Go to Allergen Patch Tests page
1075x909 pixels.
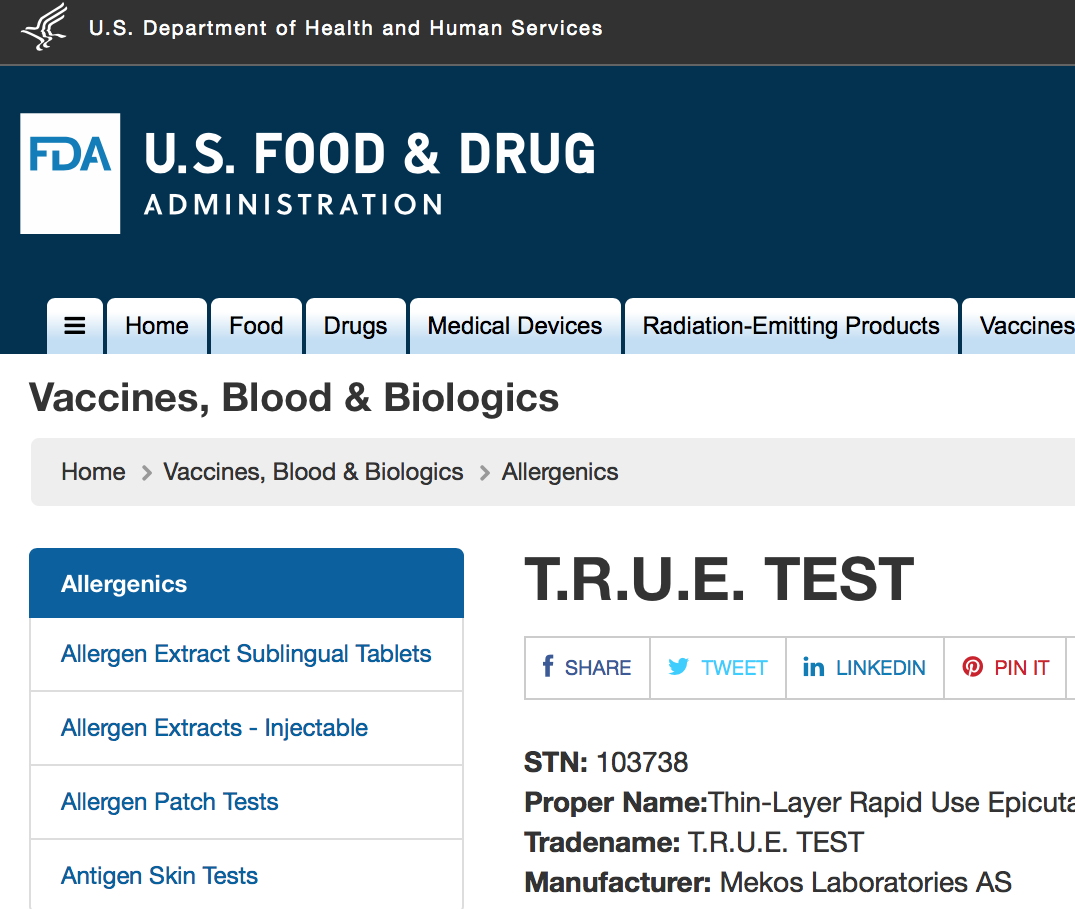[170, 802]
